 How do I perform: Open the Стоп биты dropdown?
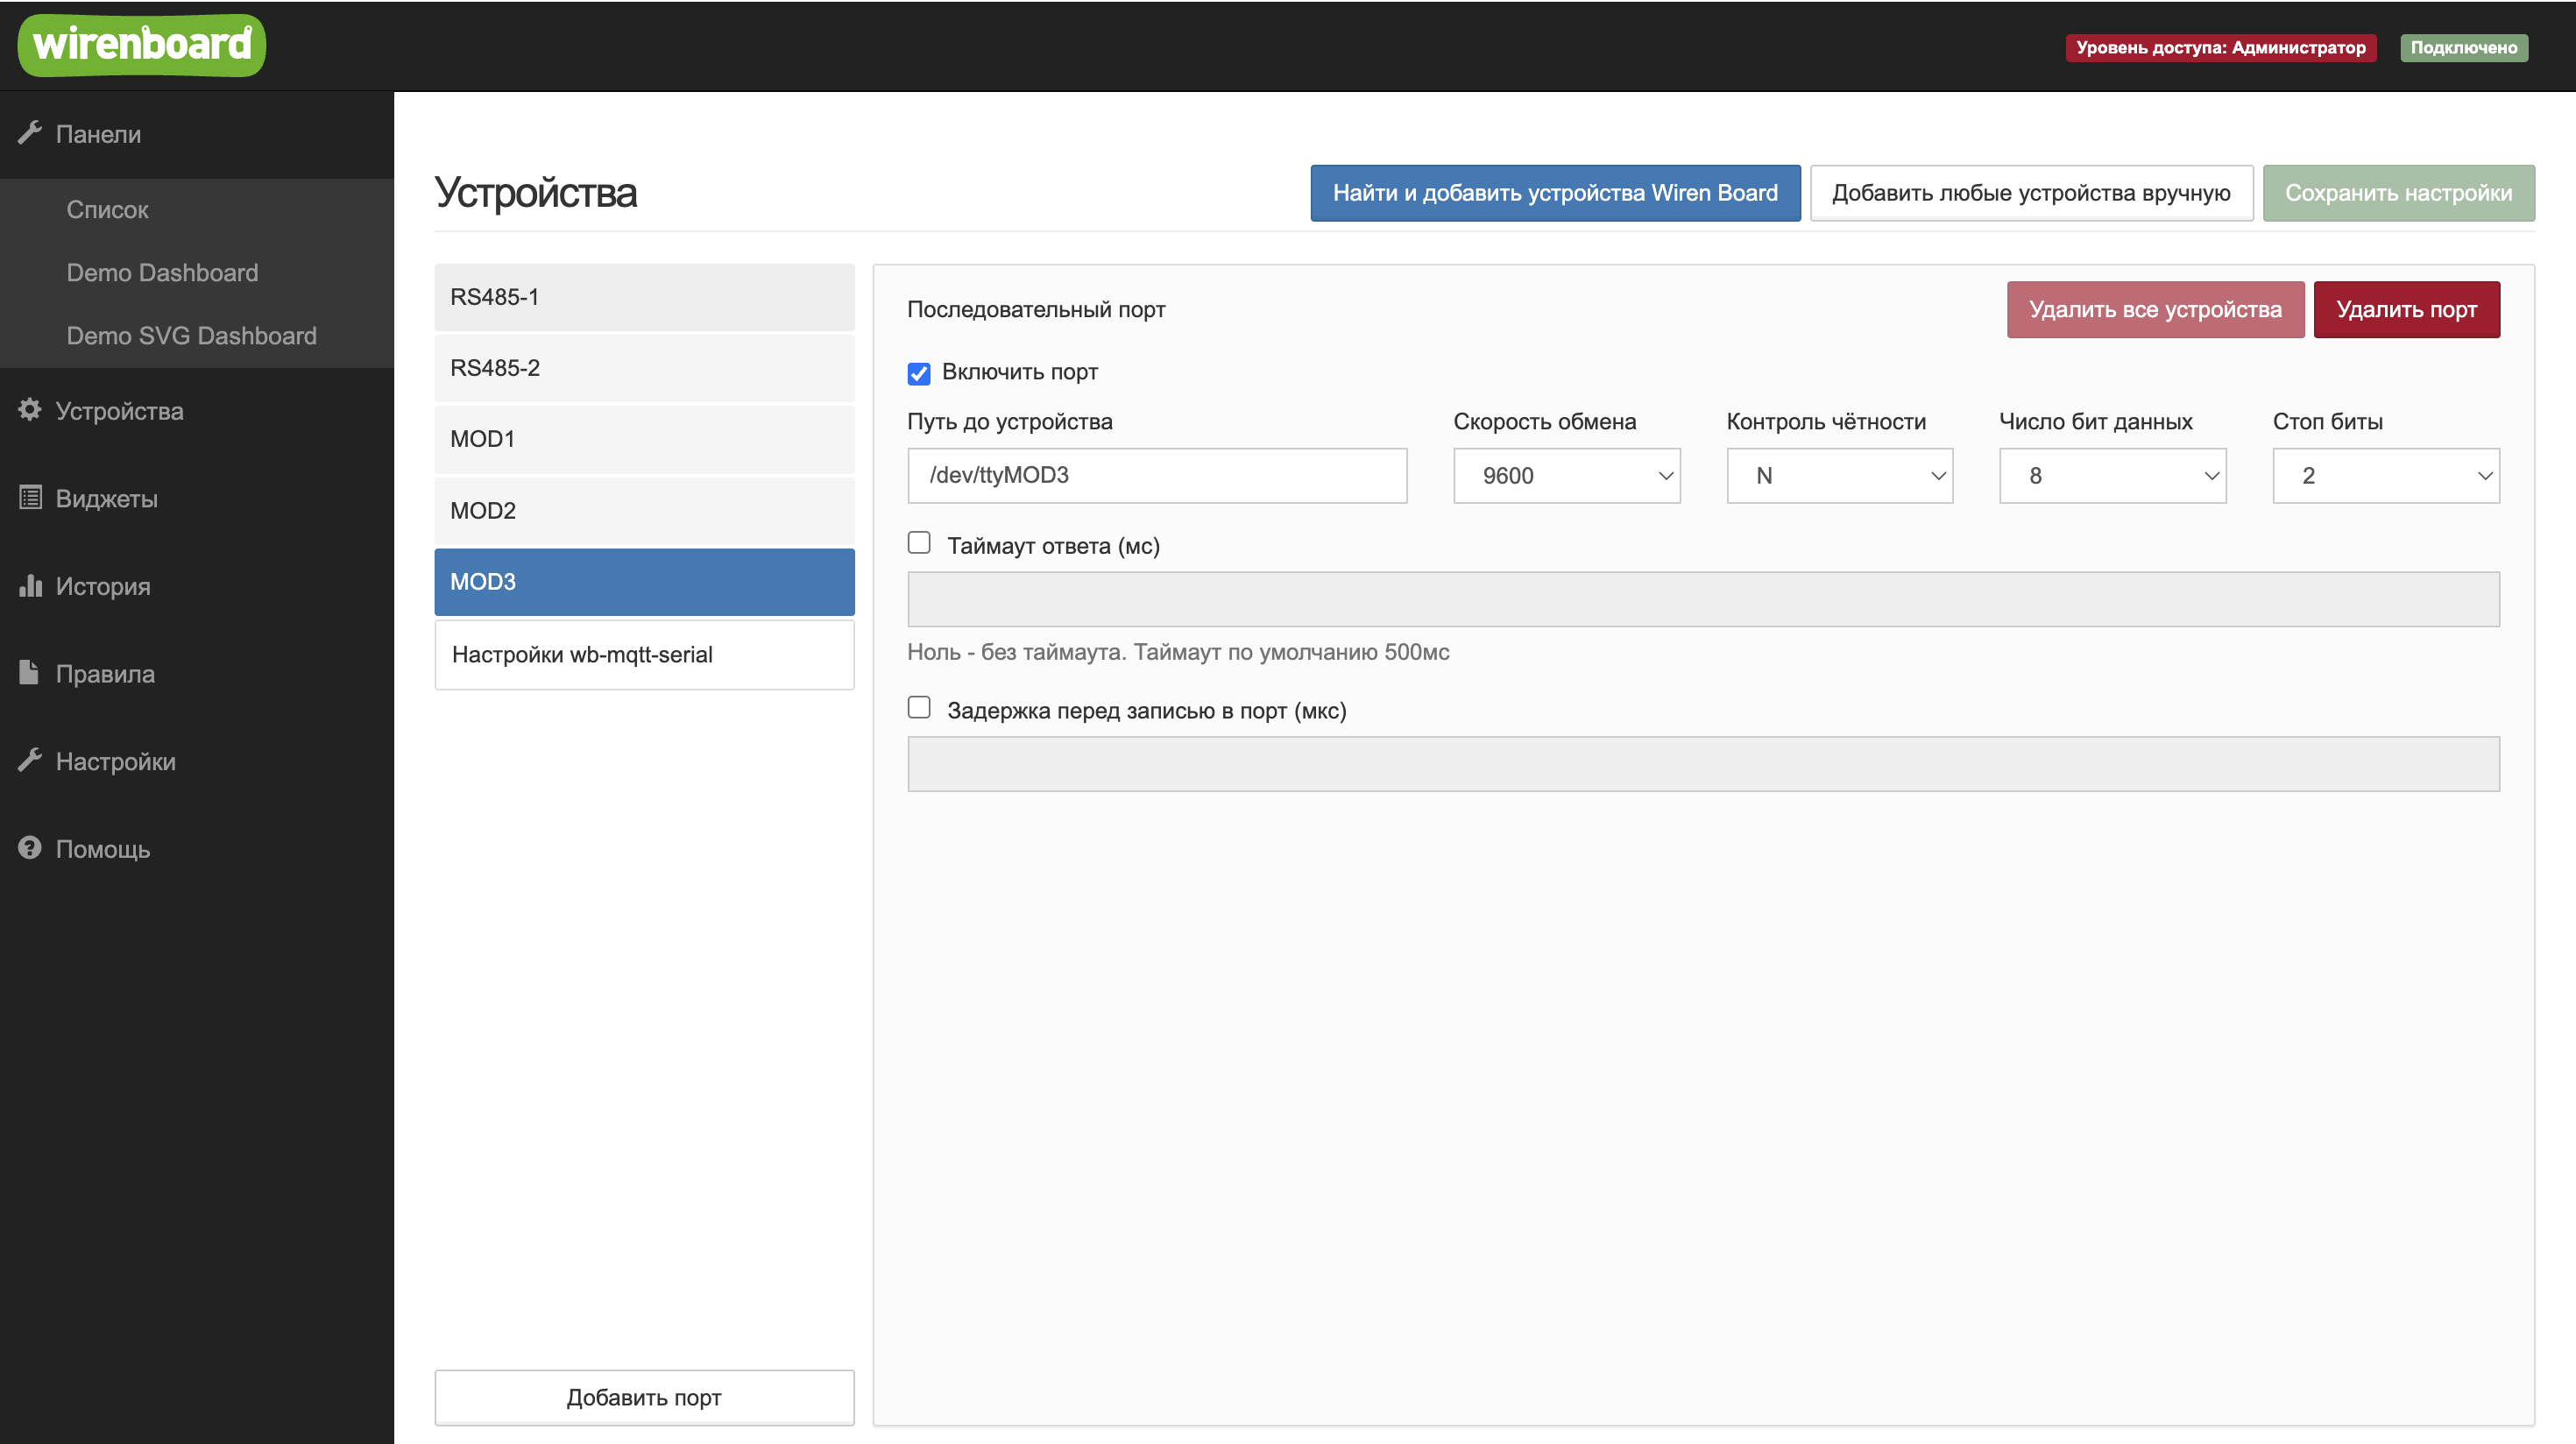coord(2385,476)
